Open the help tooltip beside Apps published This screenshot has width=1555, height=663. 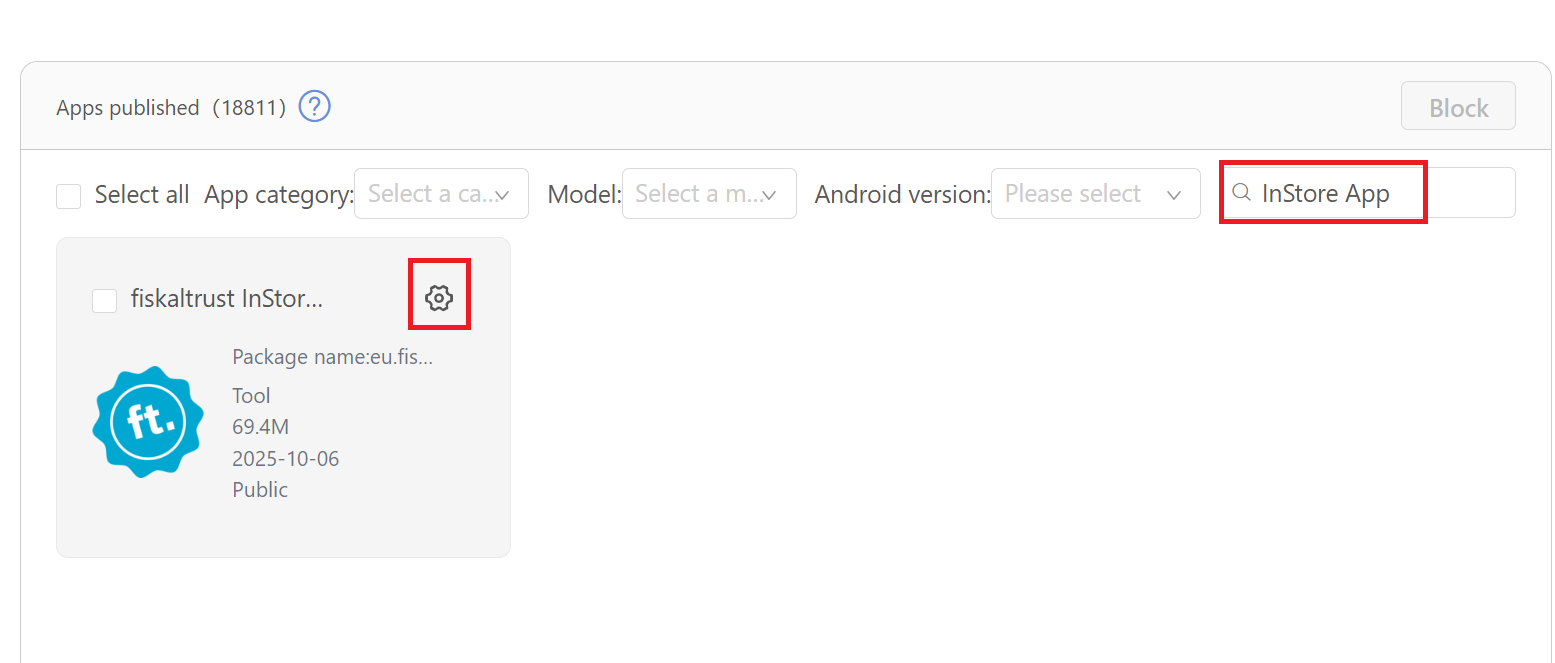[315, 106]
